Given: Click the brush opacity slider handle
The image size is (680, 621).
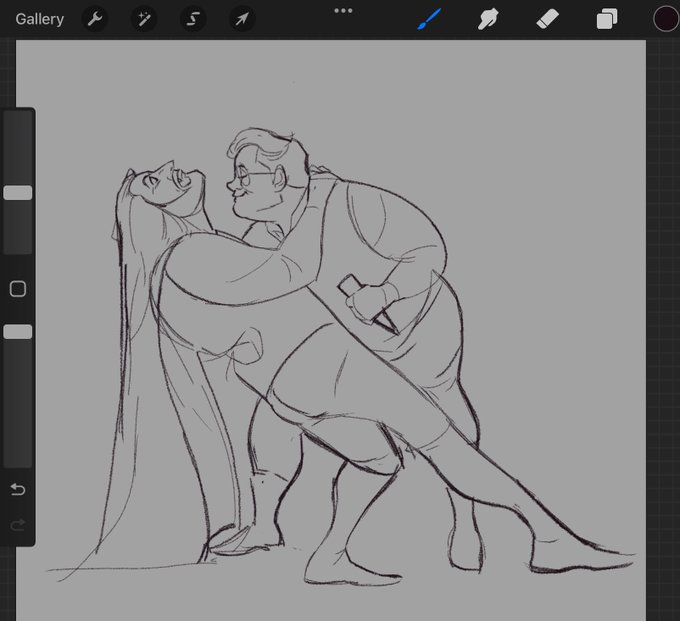Looking at the screenshot, I should tap(18, 332).
